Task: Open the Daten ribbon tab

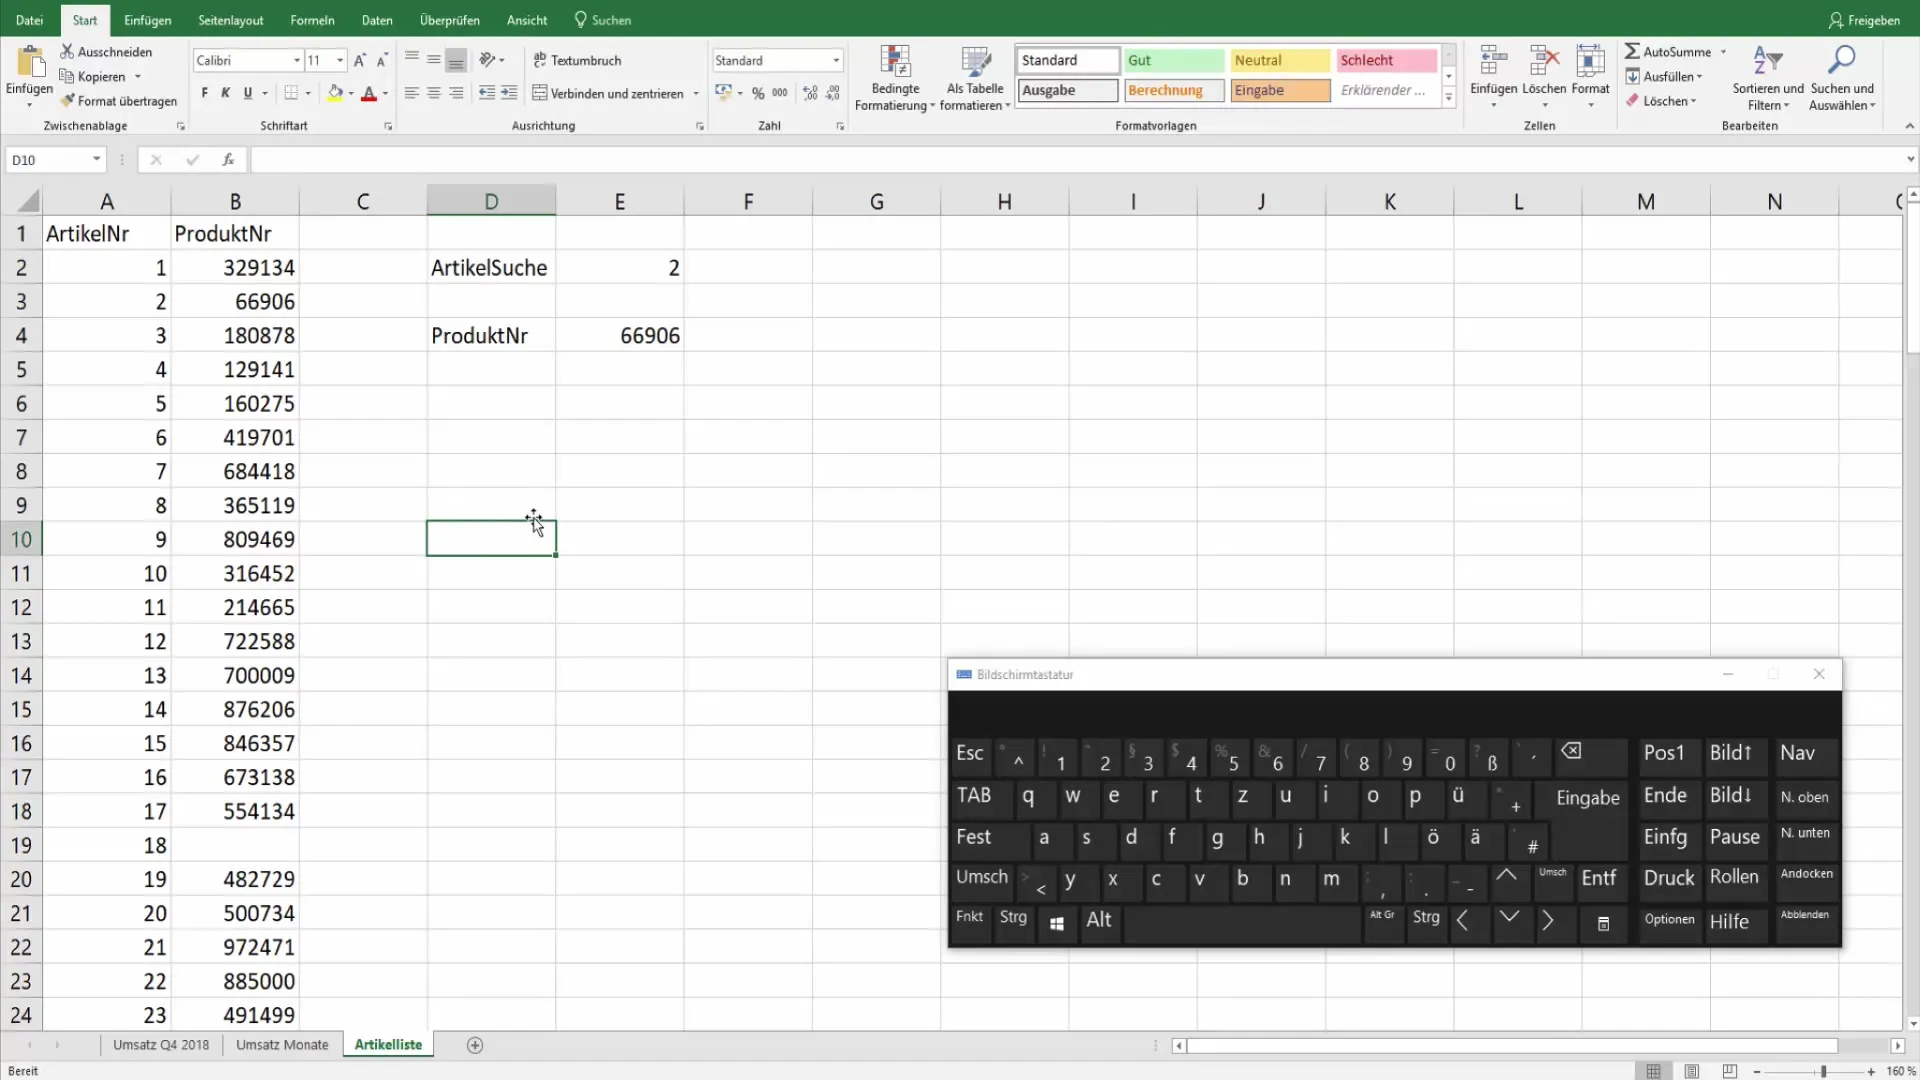Action: pyautogui.click(x=377, y=20)
